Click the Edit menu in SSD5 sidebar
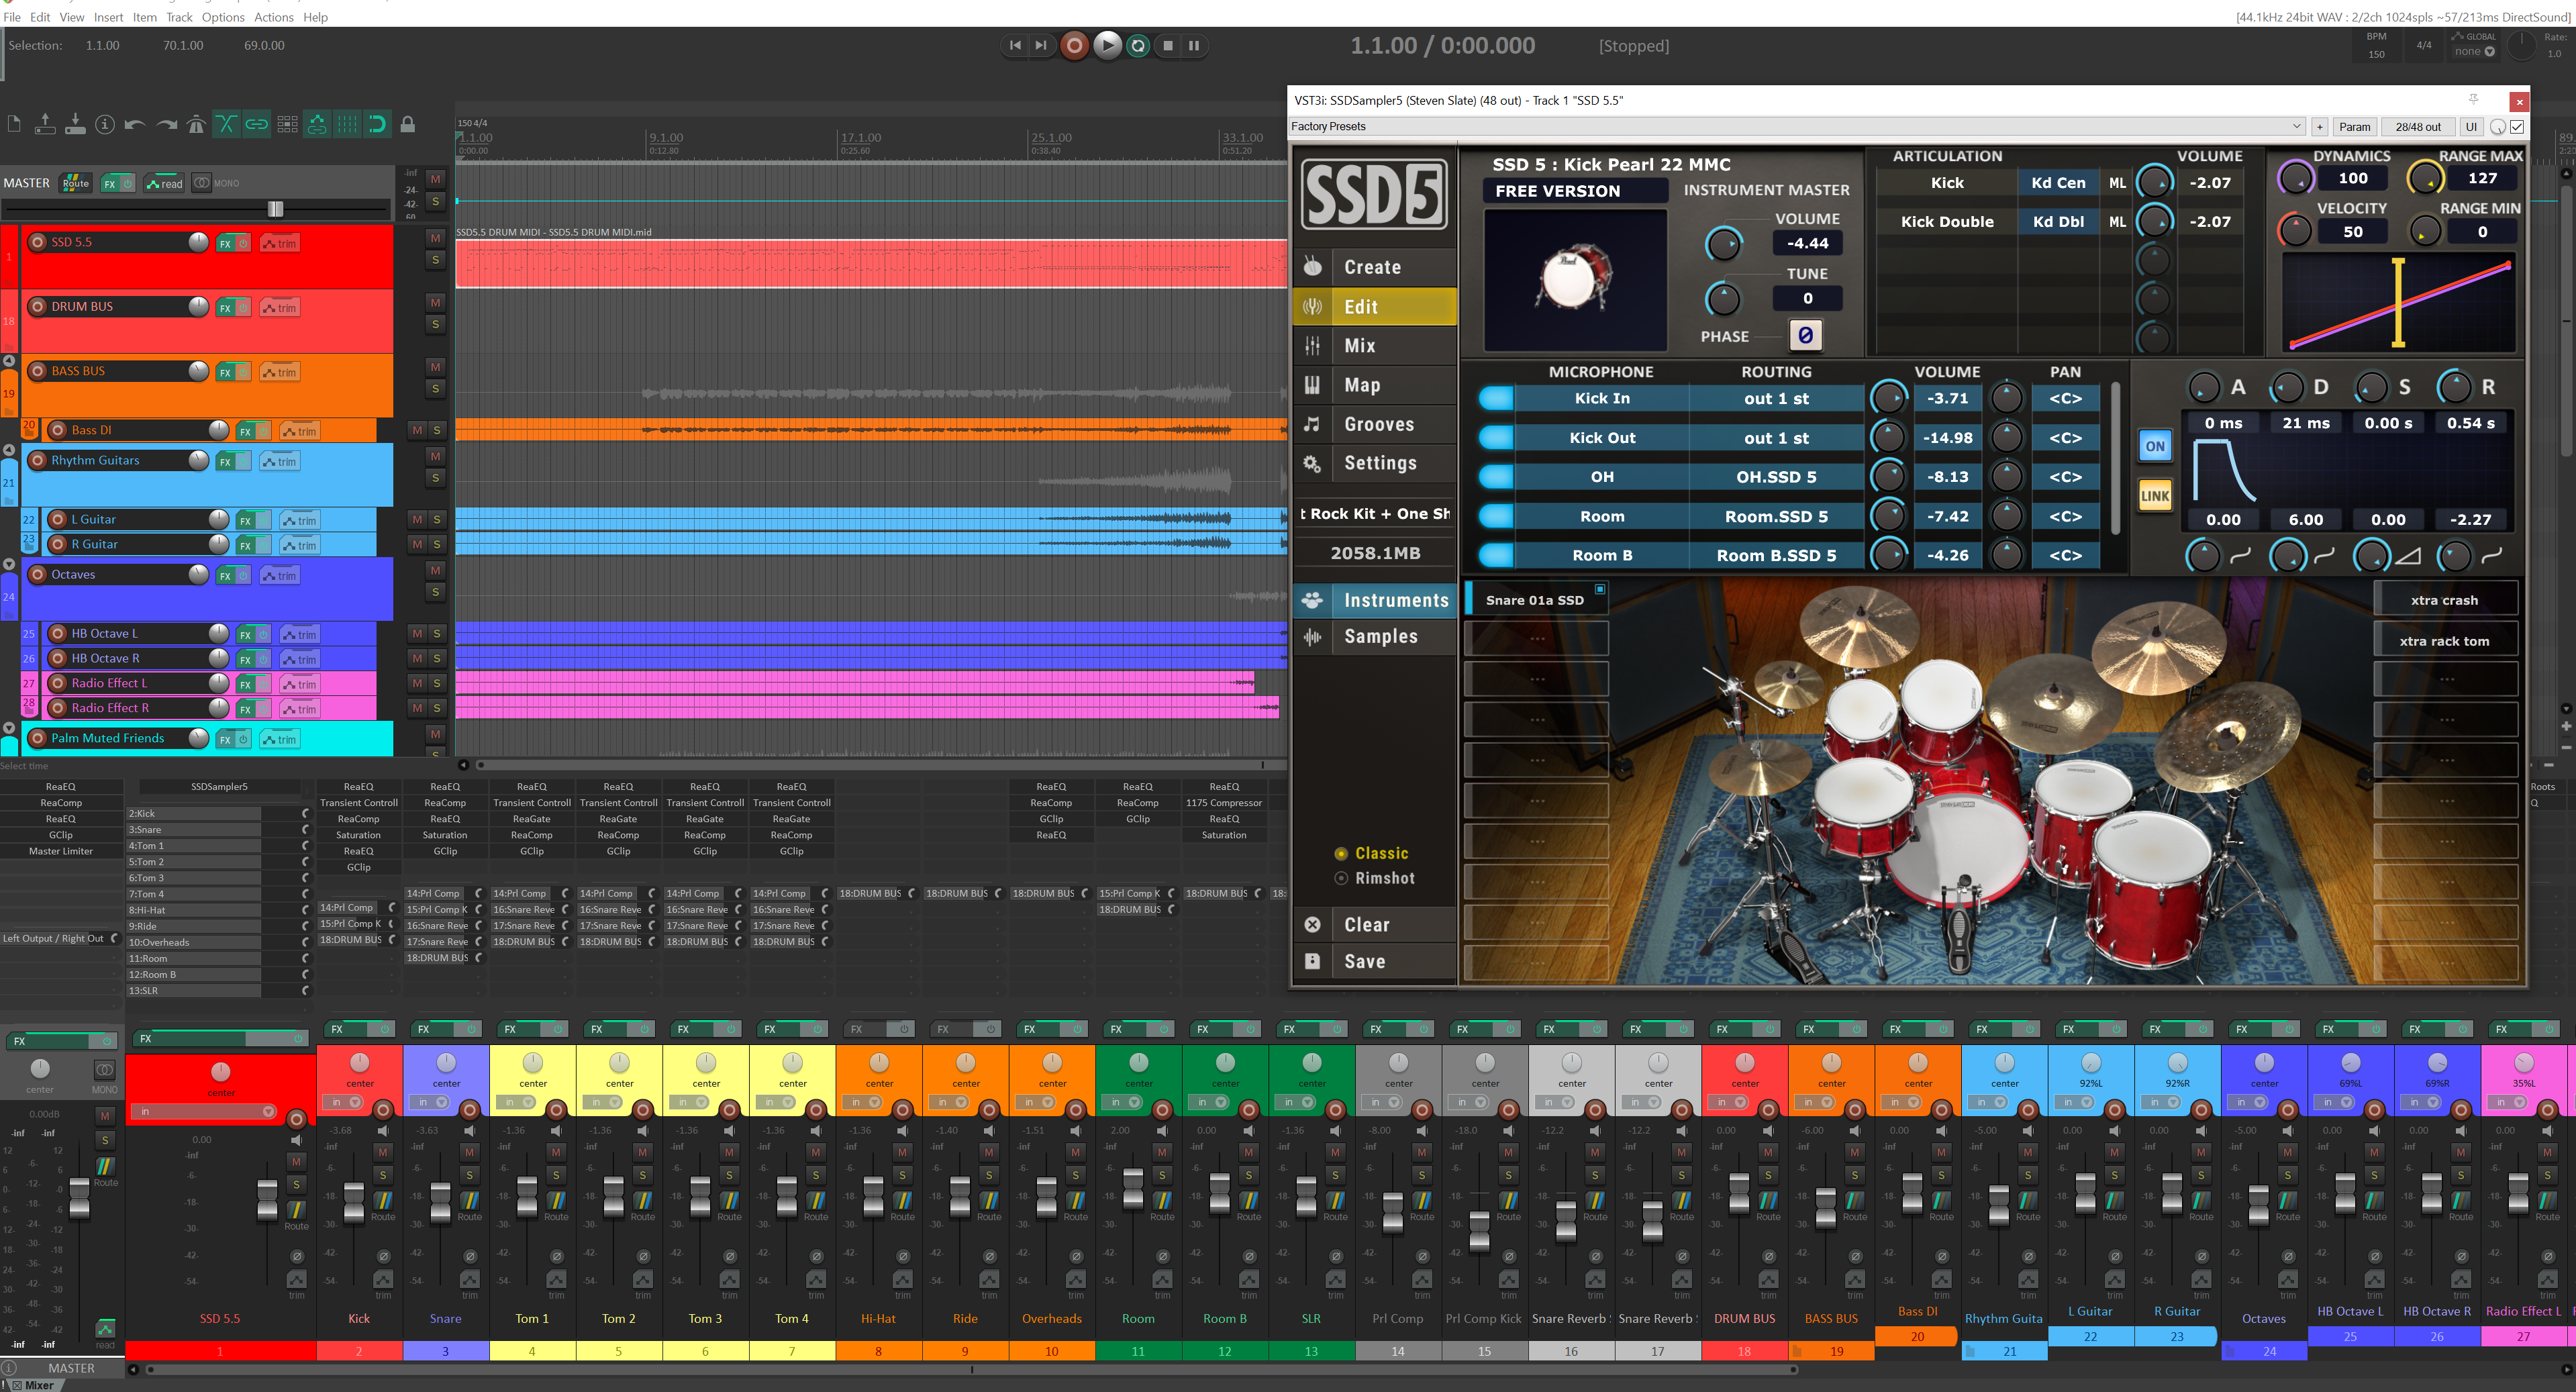Image resolution: width=2576 pixels, height=1392 pixels. (1361, 305)
